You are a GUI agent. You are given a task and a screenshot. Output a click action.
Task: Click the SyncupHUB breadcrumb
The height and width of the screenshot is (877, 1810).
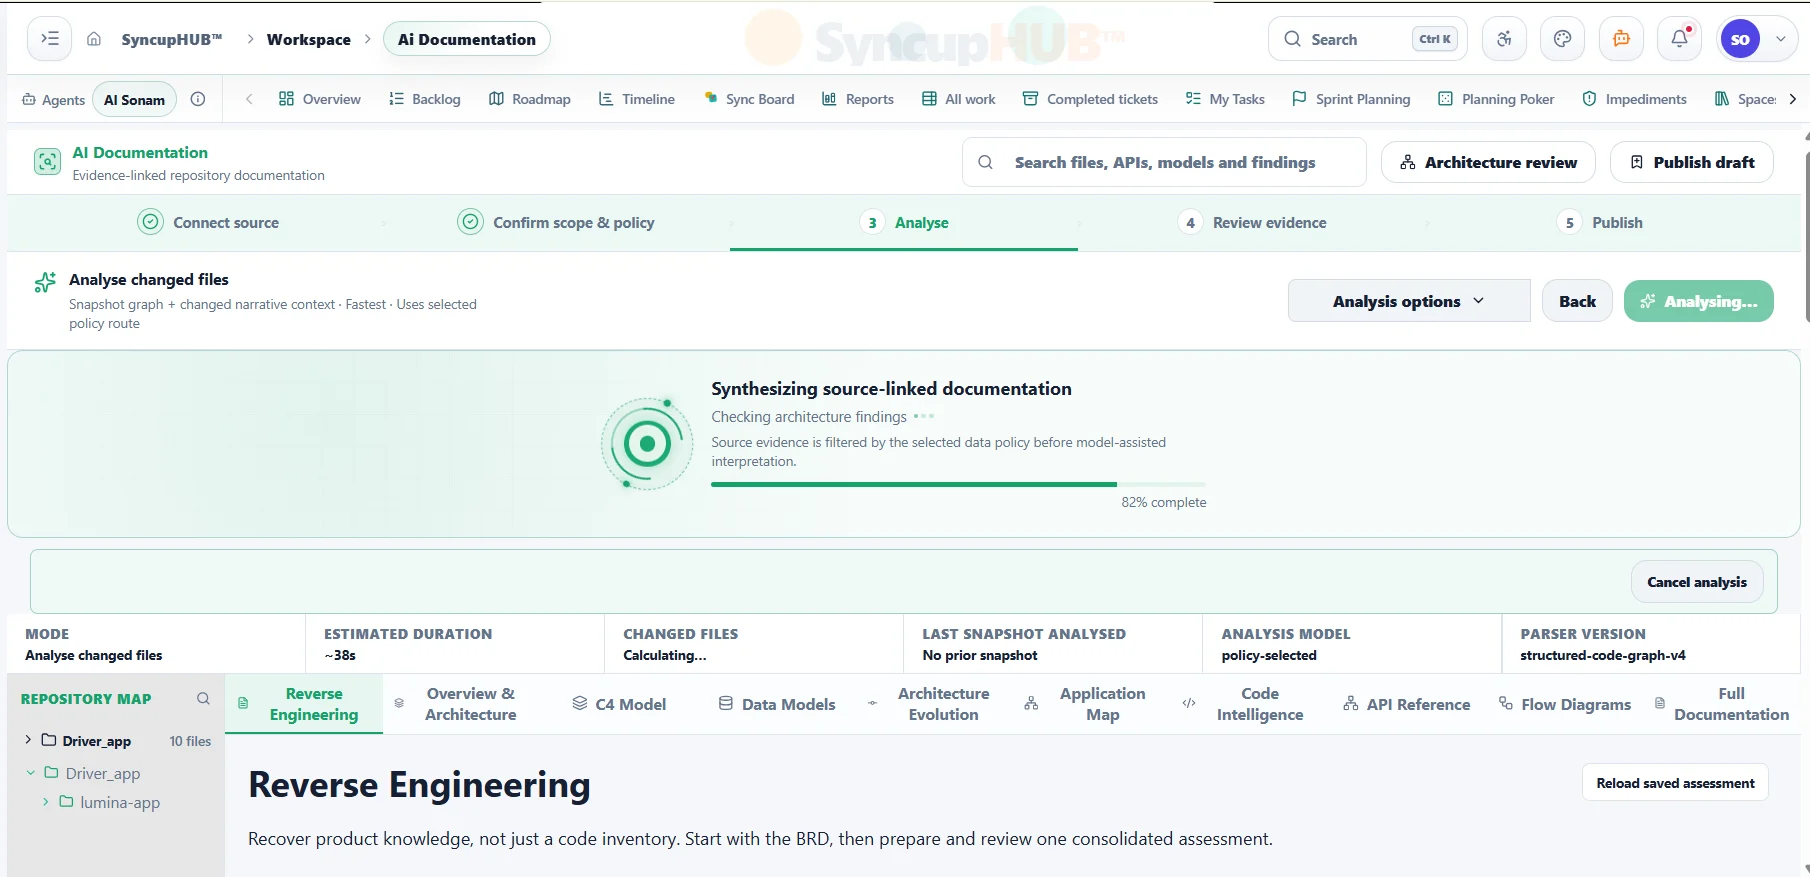(172, 39)
